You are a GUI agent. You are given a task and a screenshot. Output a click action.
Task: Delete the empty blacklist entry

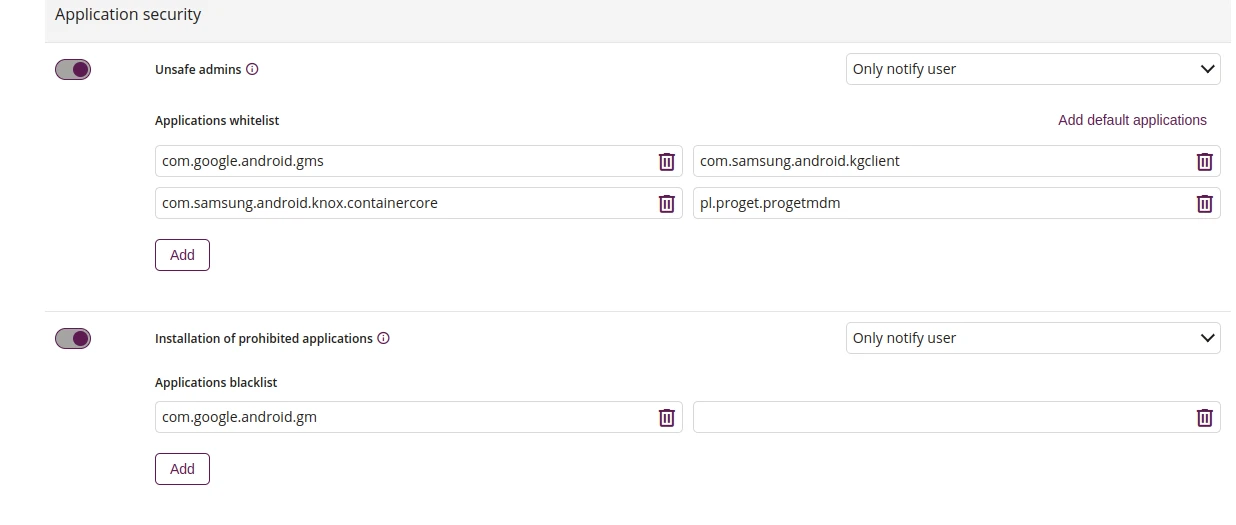coord(1205,417)
